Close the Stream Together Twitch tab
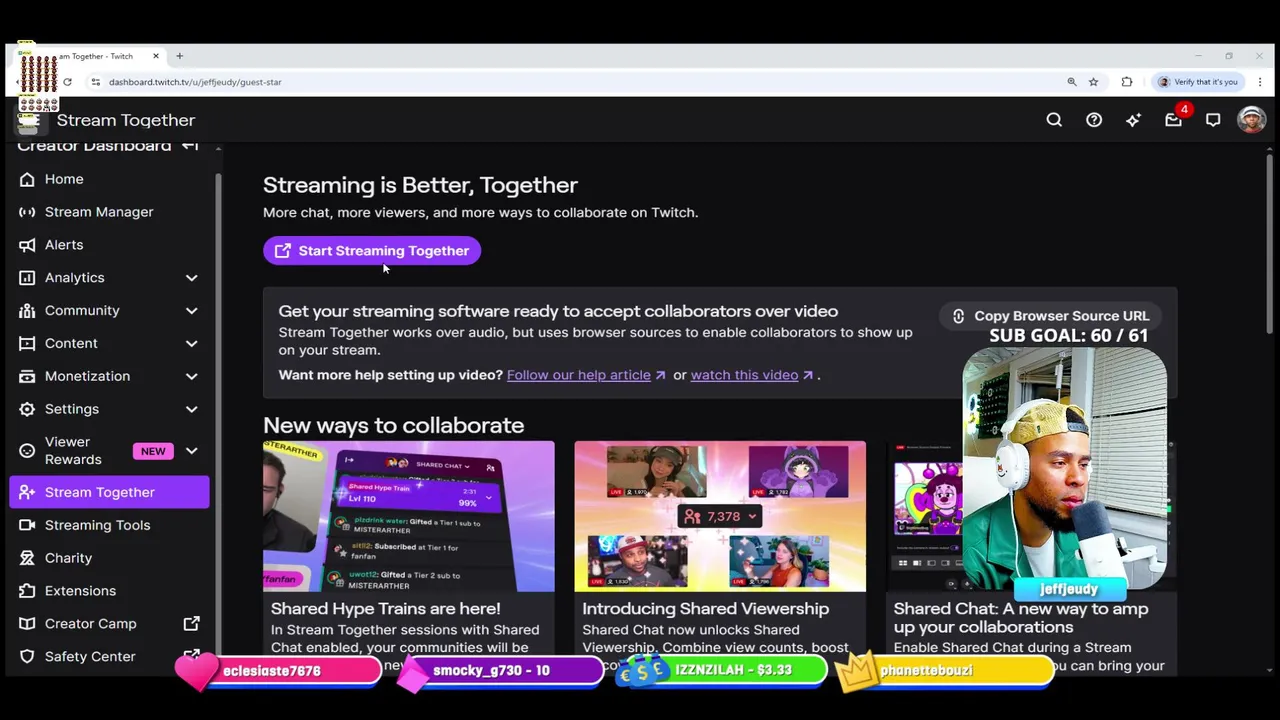This screenshot has width=1280, height=720. pyautogui.click(x=155, y=56)
